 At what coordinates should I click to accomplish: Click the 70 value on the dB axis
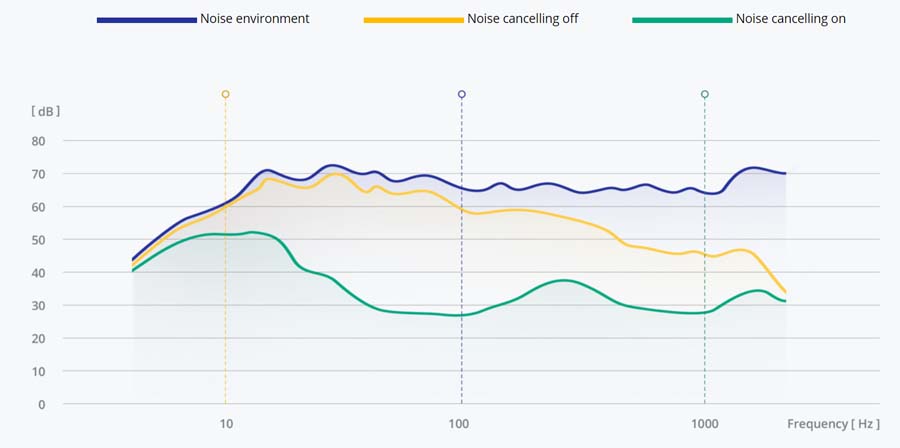click(39, 174)
